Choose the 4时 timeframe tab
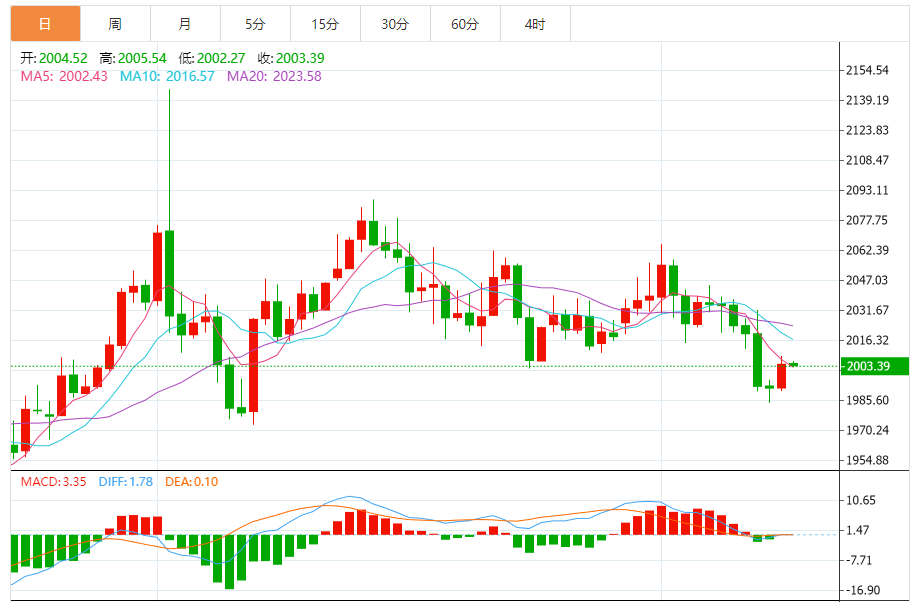 point(535,24)
